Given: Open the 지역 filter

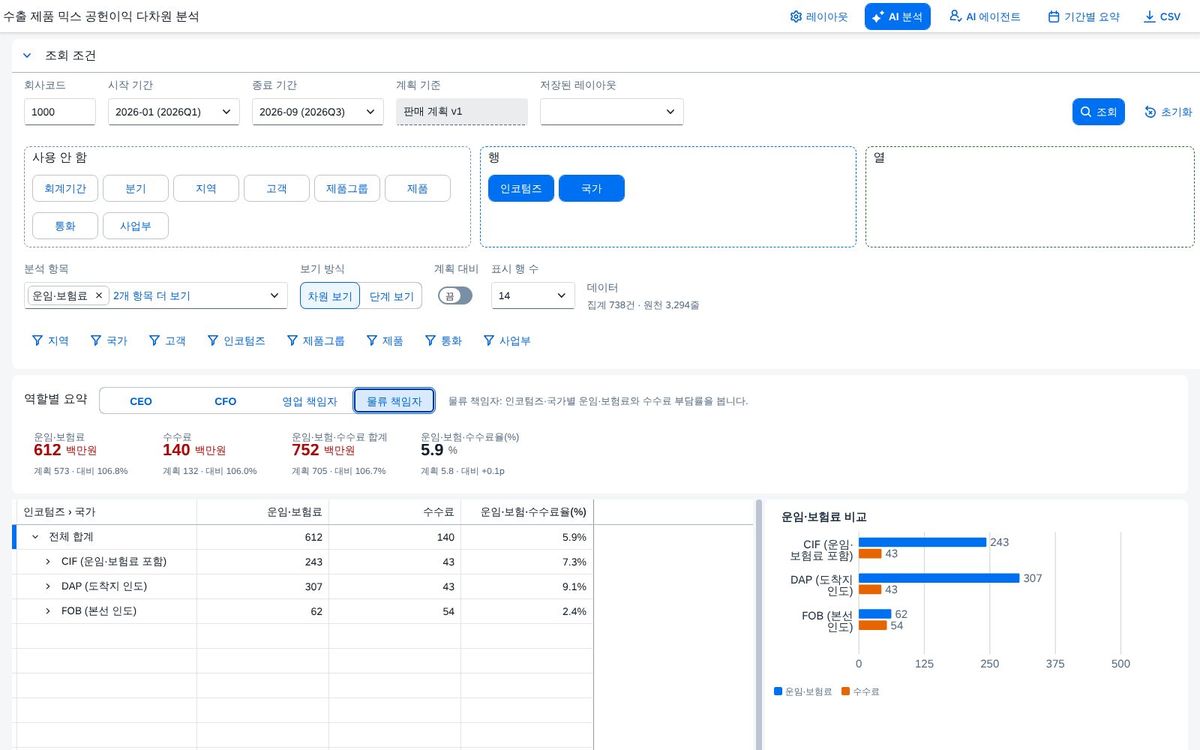Looking at the screenshot, I should [51, 341].
